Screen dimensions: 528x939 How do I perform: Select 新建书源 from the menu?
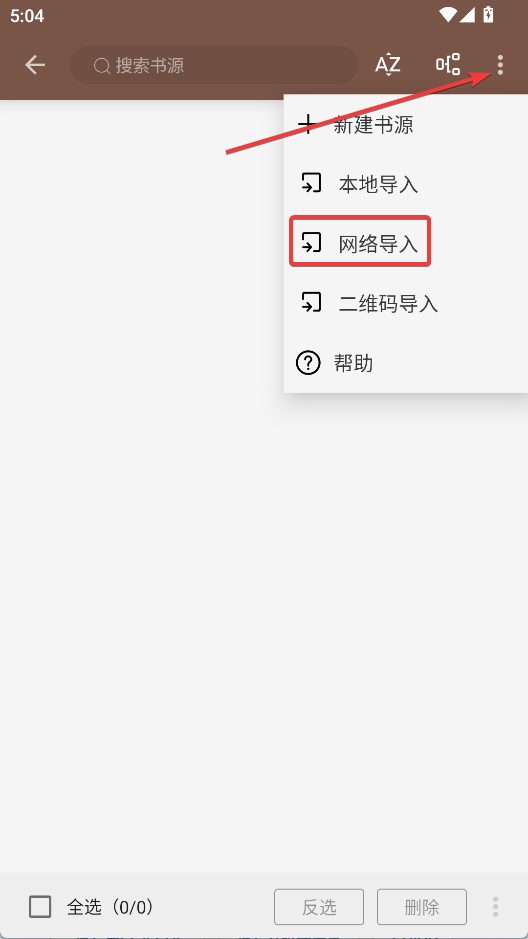coord(405,125)
